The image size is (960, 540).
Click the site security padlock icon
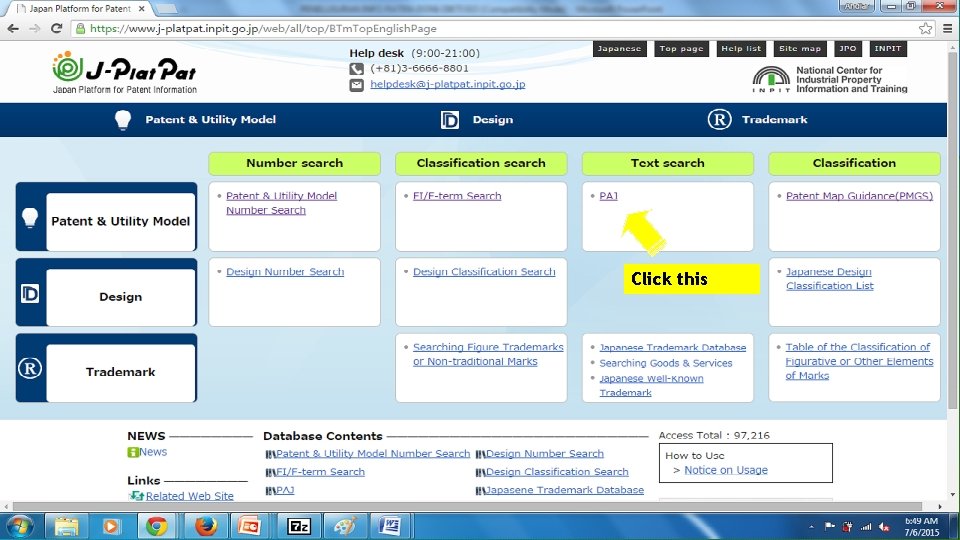80,29
